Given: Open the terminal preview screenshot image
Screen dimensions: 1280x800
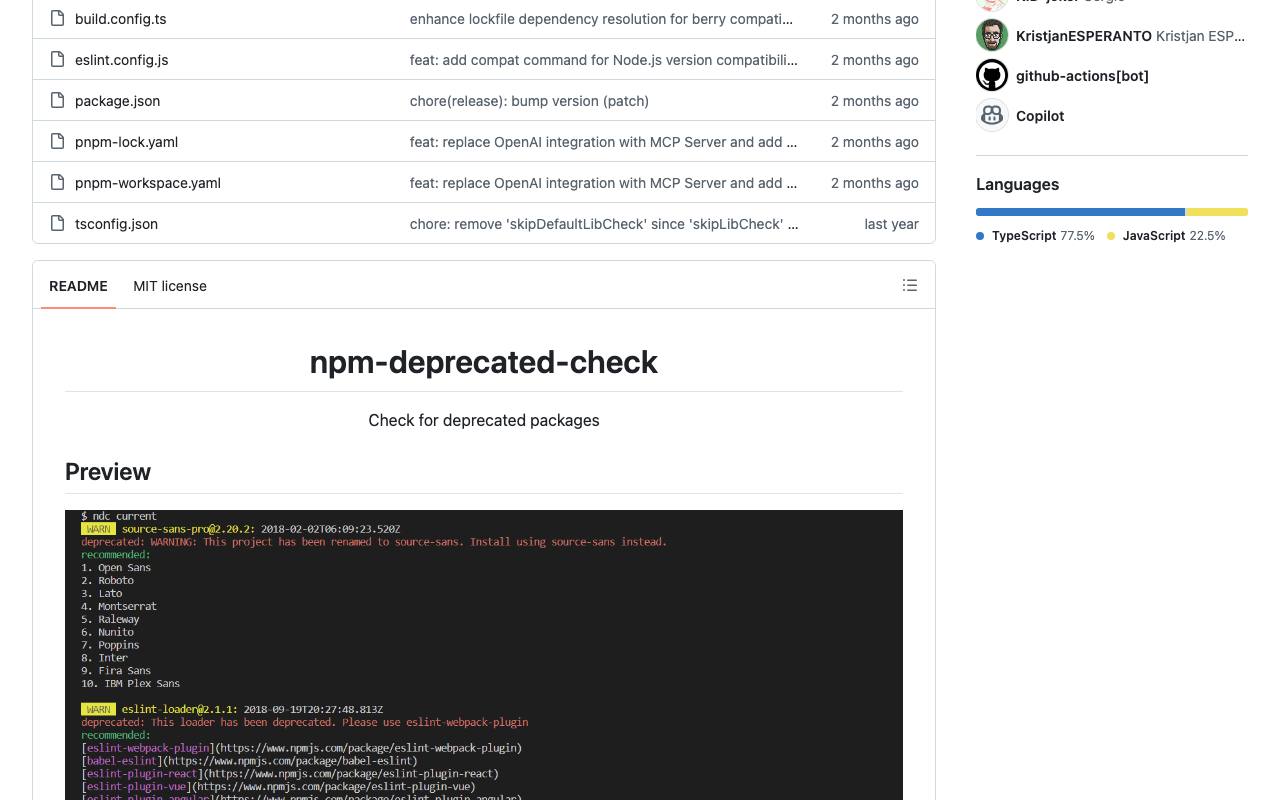Looking at the screenshot, I should pyautogui.click(x=484, y=655).
